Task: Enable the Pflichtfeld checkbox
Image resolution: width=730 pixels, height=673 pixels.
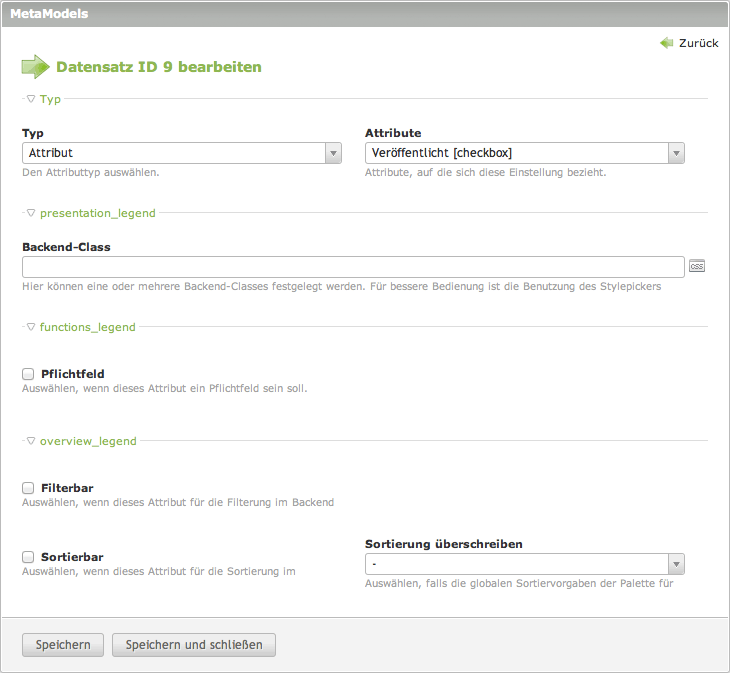Action: tap(28, 374)
